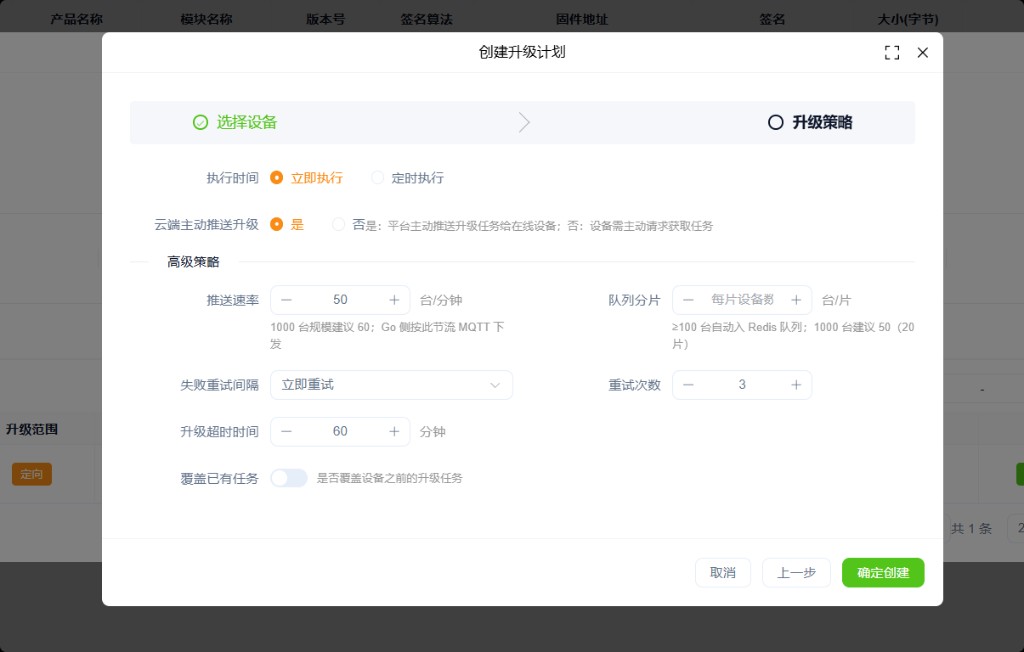The height and width of the screenshot is (652, 1024).
Task: Toggle the 覆盖已有任务 switch
Action: 289,478
